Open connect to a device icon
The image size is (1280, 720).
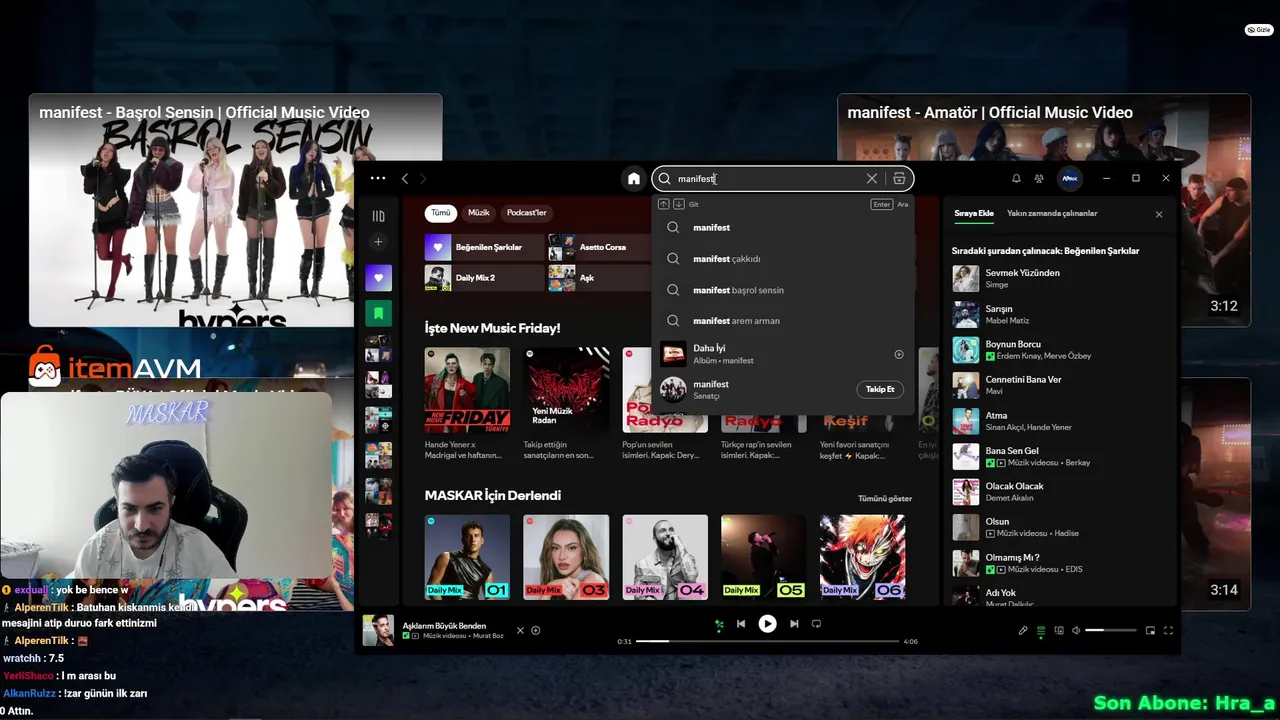click(x=1058, y=631)
